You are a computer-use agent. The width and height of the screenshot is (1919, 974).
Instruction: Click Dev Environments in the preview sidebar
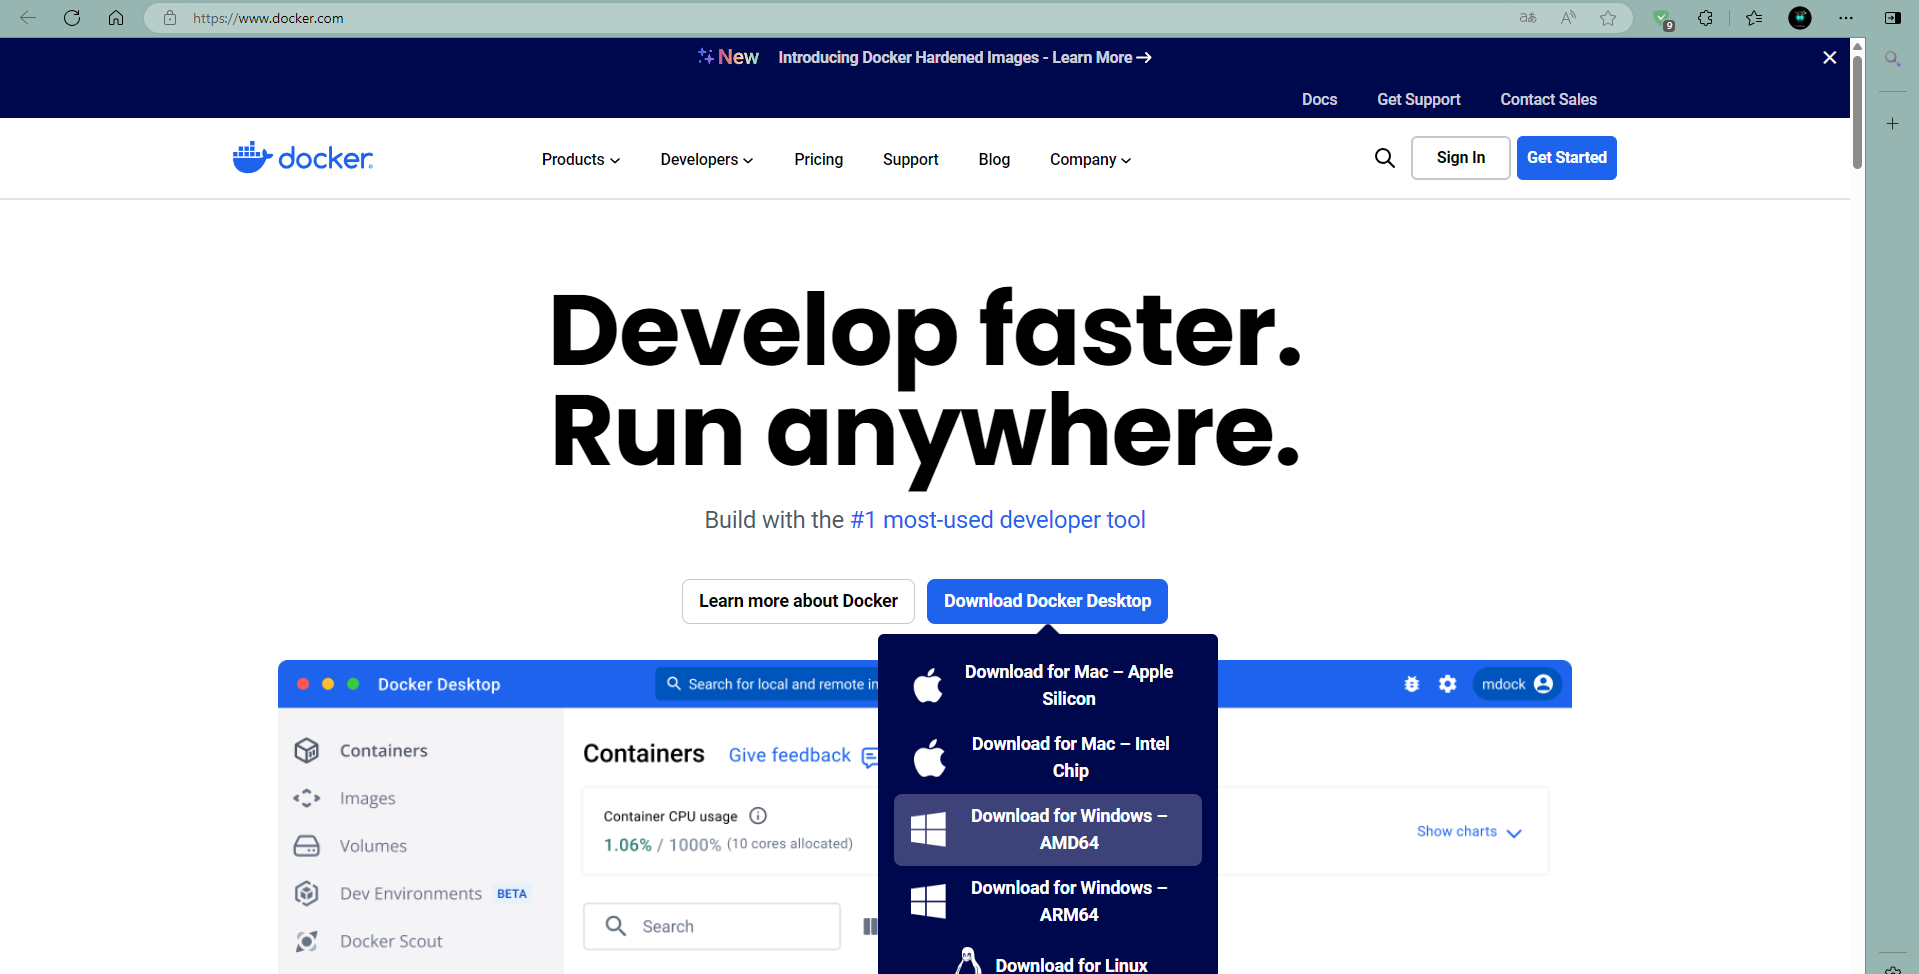coord(411,893)
